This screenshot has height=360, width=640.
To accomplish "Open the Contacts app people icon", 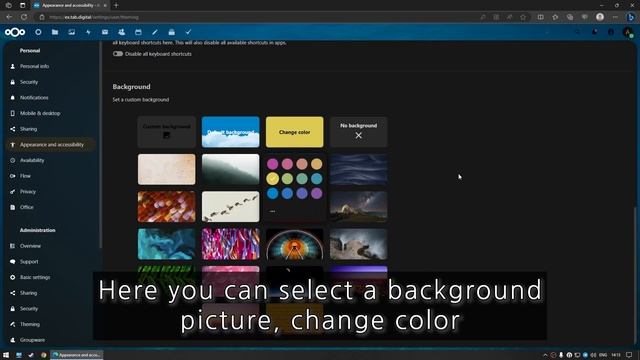I will [x=122, y=32].
